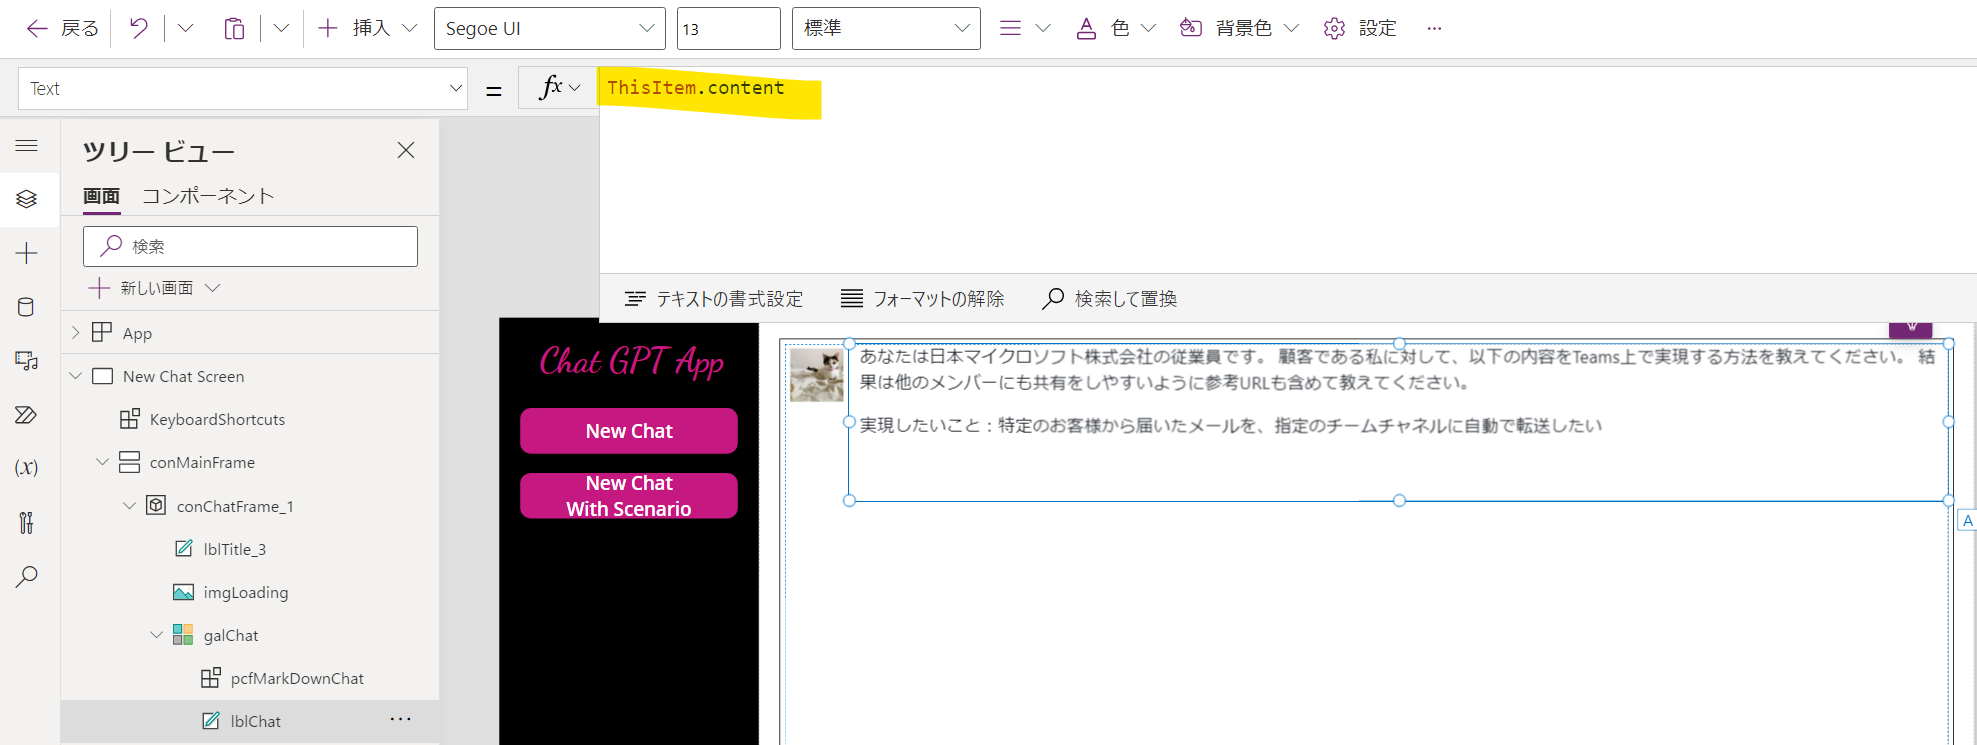Open the Advanced tools icon in sidebar

27,522
